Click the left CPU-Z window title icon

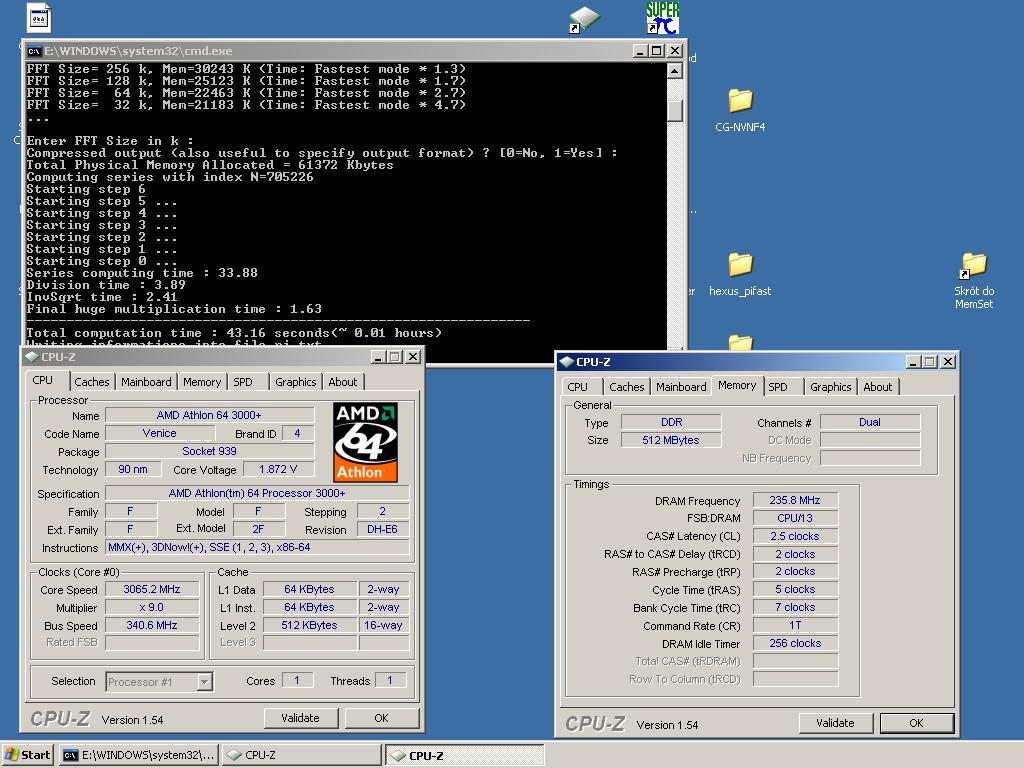[31, 357]
